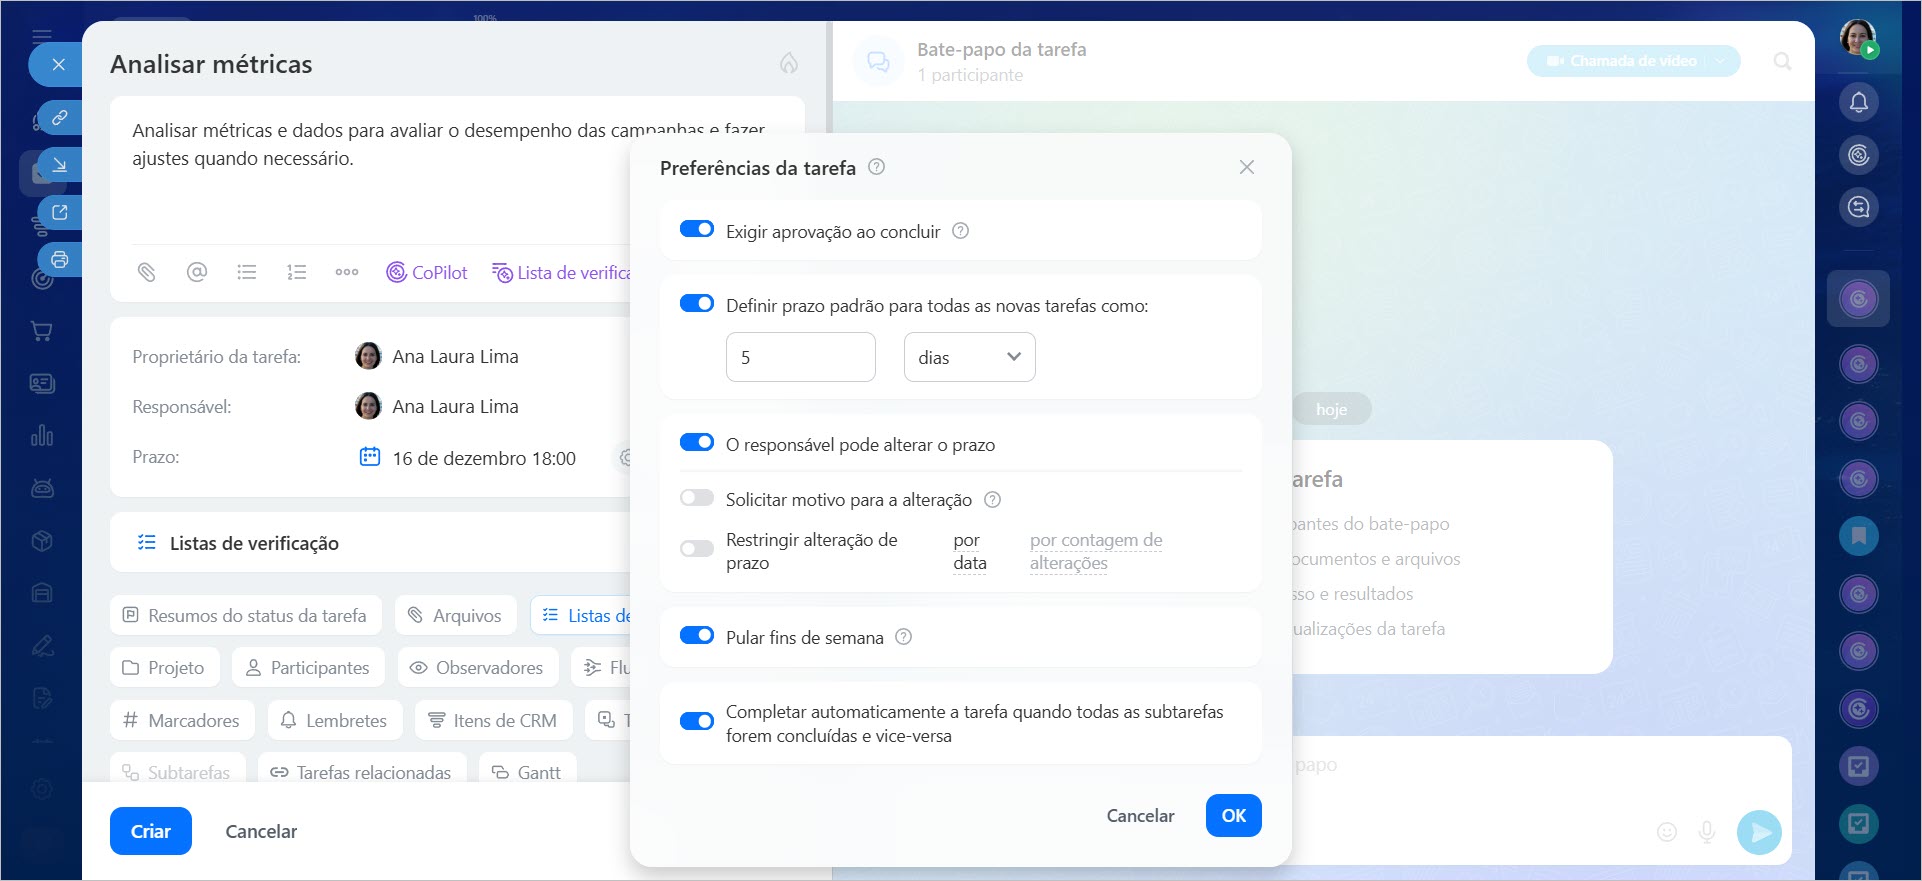Viewport: 1922px width, 881px height.
Task: Click the deadline calendar icon
Action: 369,457
